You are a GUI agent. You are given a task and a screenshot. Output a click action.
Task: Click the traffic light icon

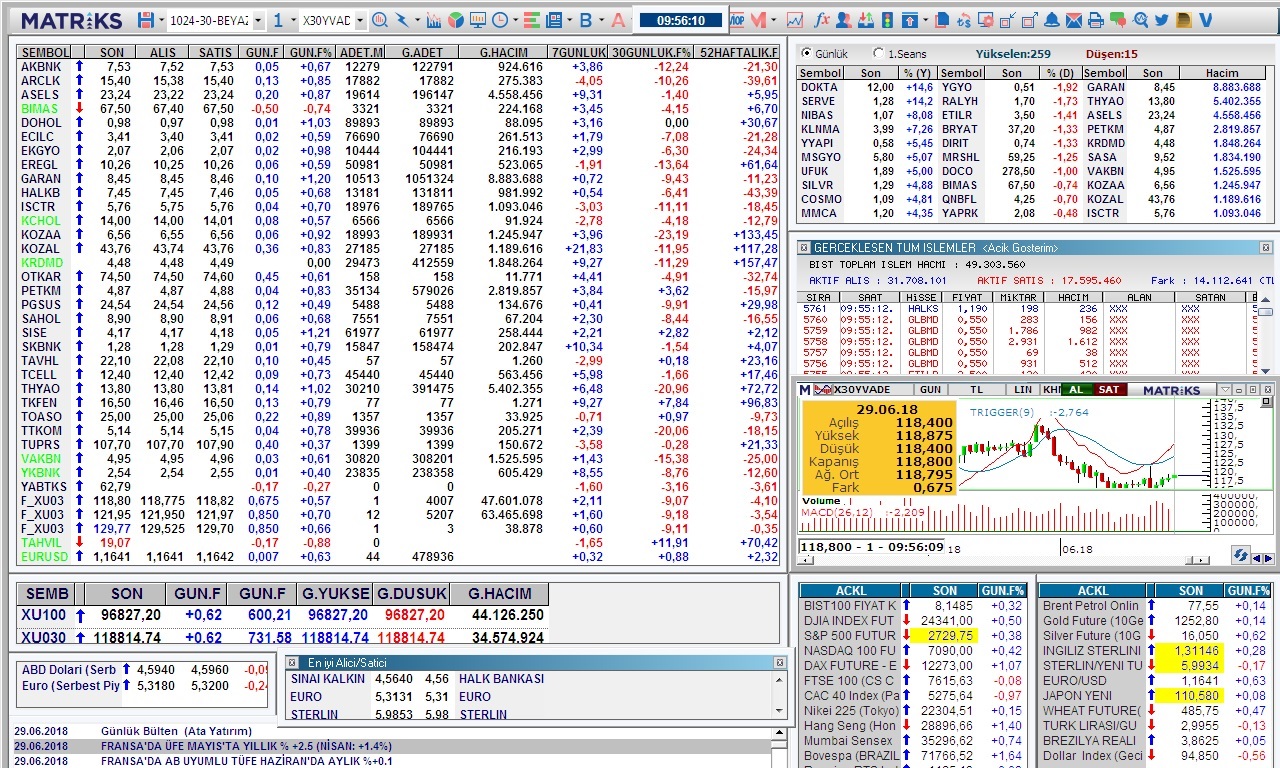point(887,20)
